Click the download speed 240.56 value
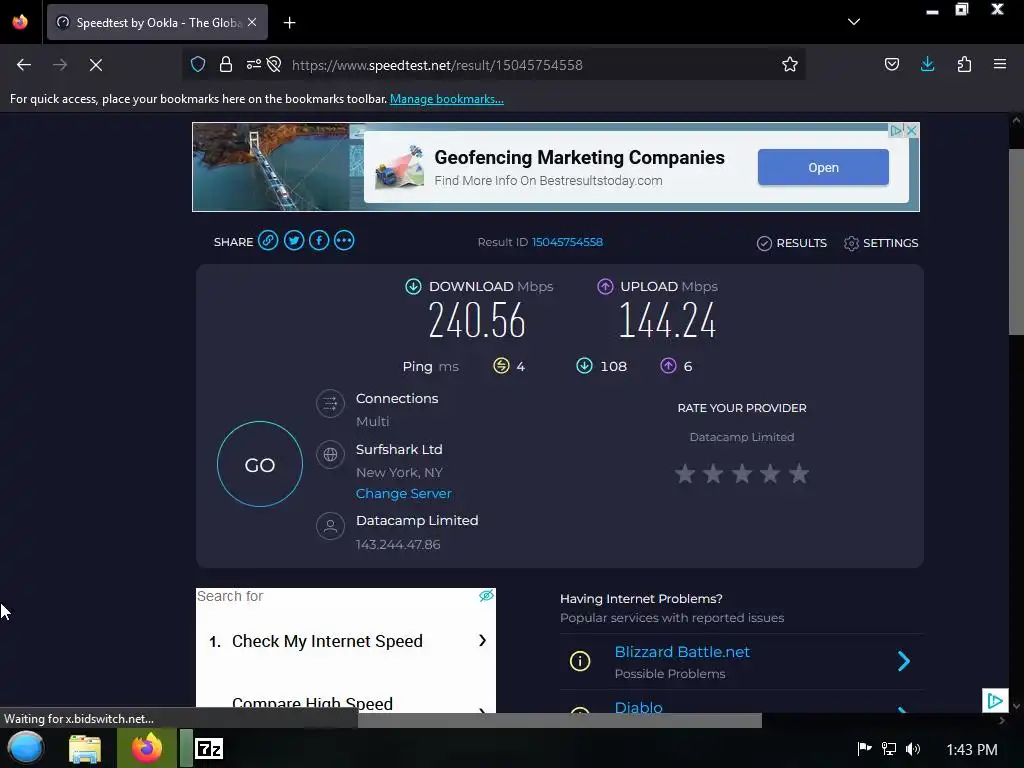 477,321
